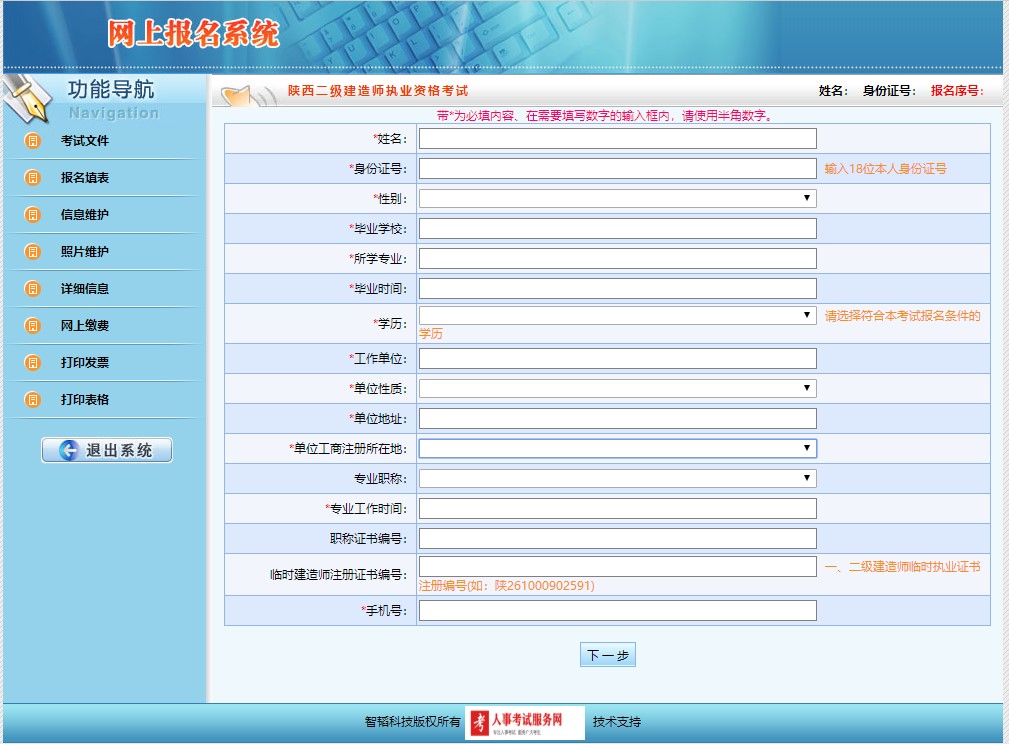Select 打印发票 in the navigation menu
This screenshot has width=1009, height=744.
[x=86, y=362]
